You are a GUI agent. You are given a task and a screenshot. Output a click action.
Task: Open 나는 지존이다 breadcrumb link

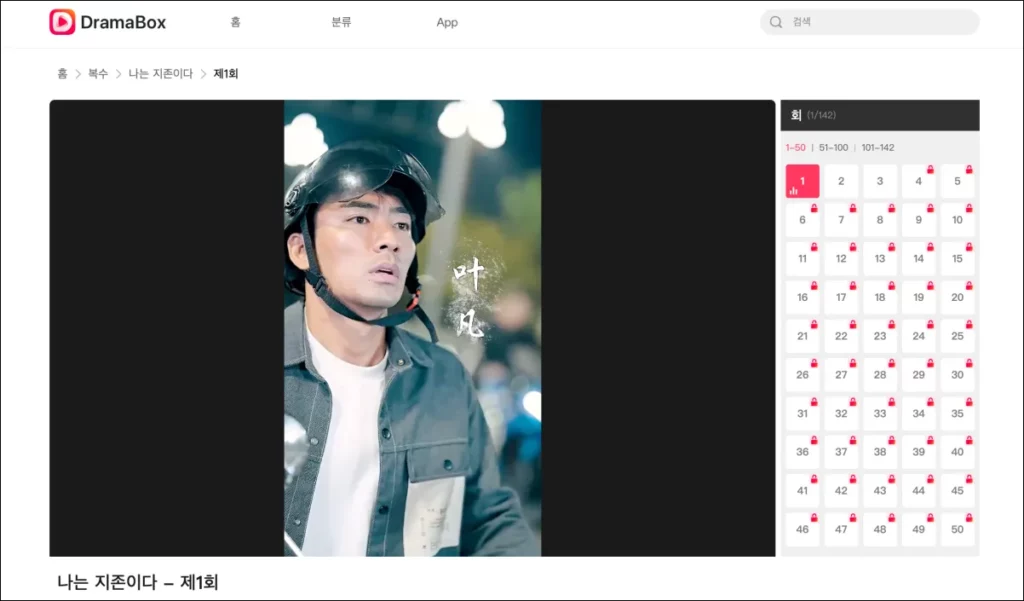[161, 74]
